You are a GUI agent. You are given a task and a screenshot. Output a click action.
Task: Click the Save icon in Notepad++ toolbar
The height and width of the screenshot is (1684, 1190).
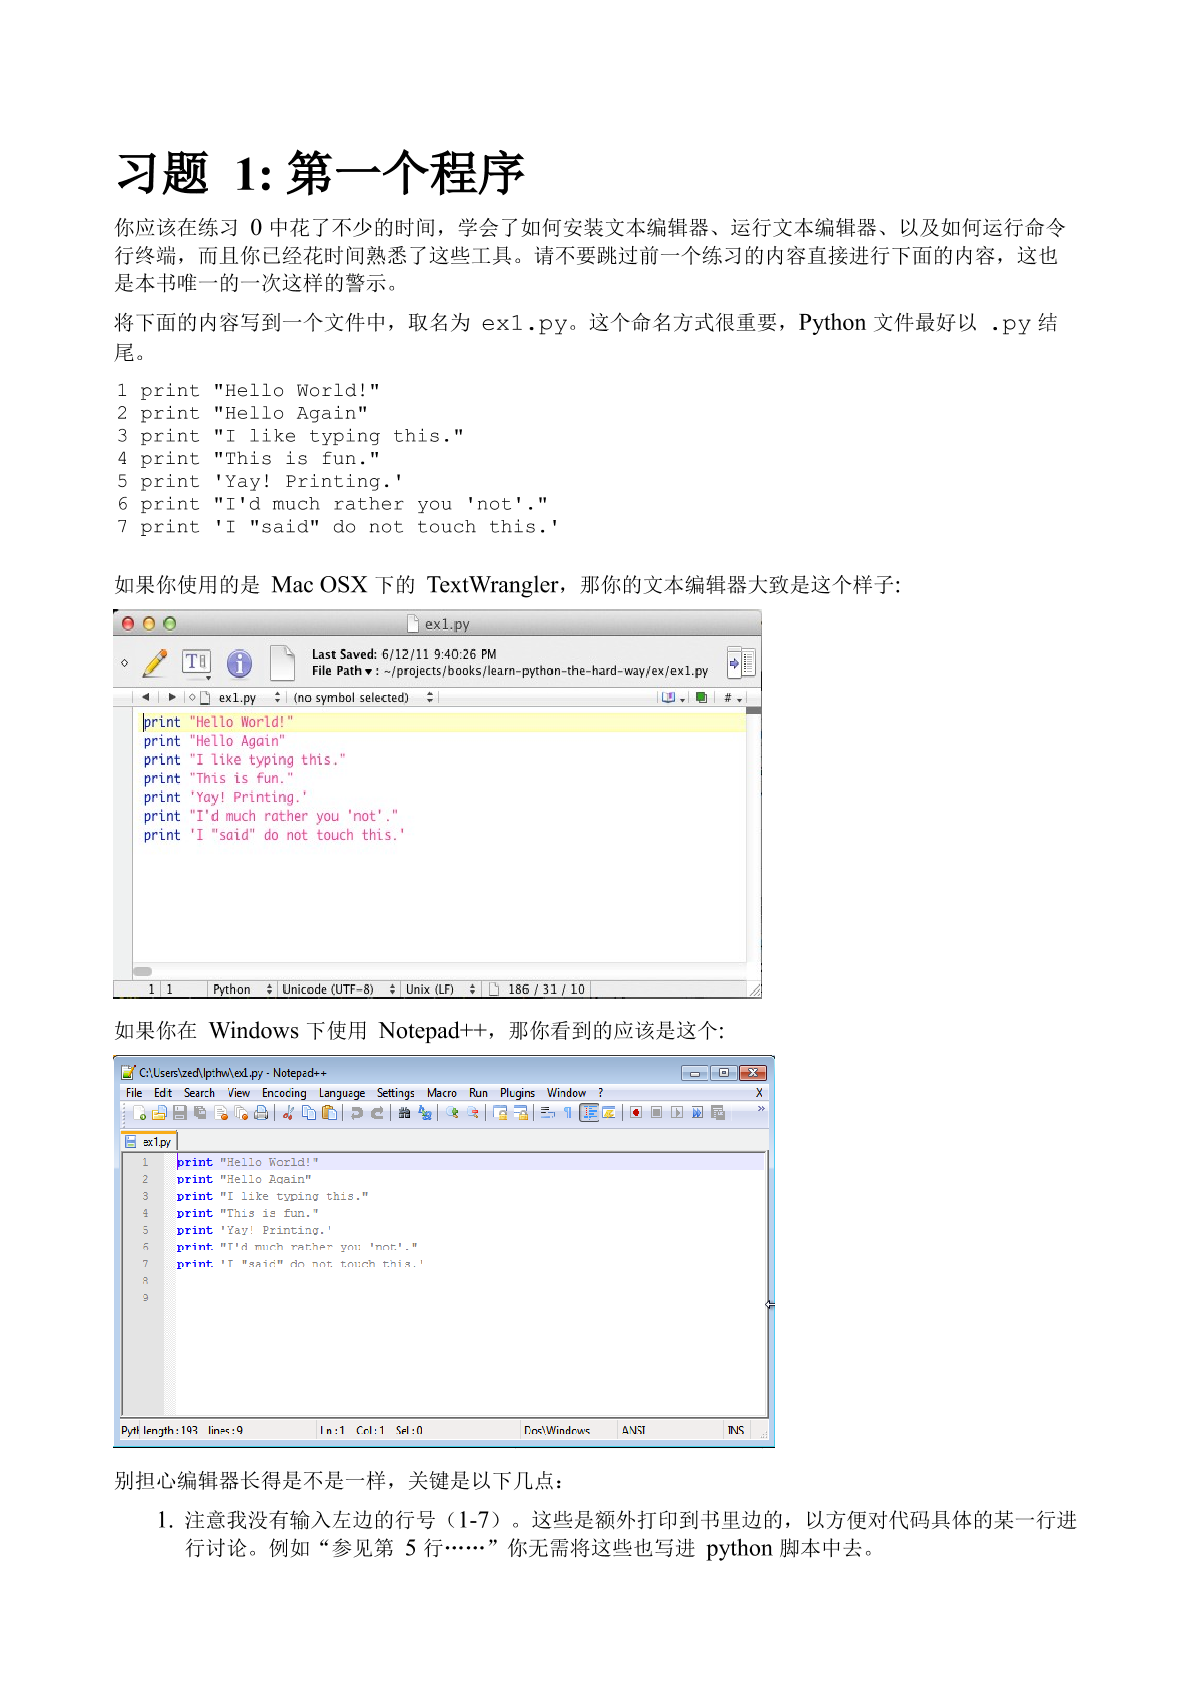[180, 1112]
